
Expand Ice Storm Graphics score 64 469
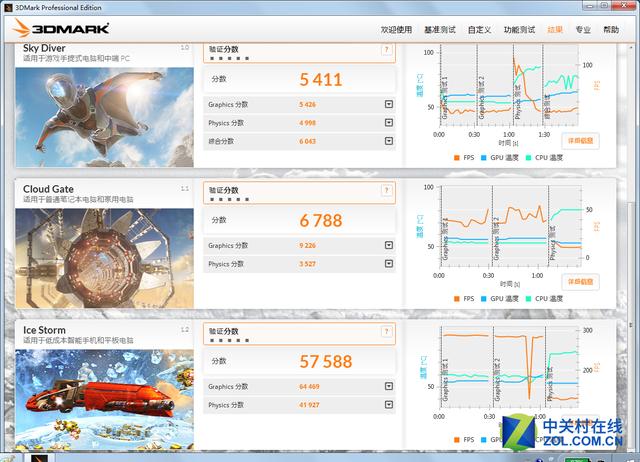[x=389, y=386]
